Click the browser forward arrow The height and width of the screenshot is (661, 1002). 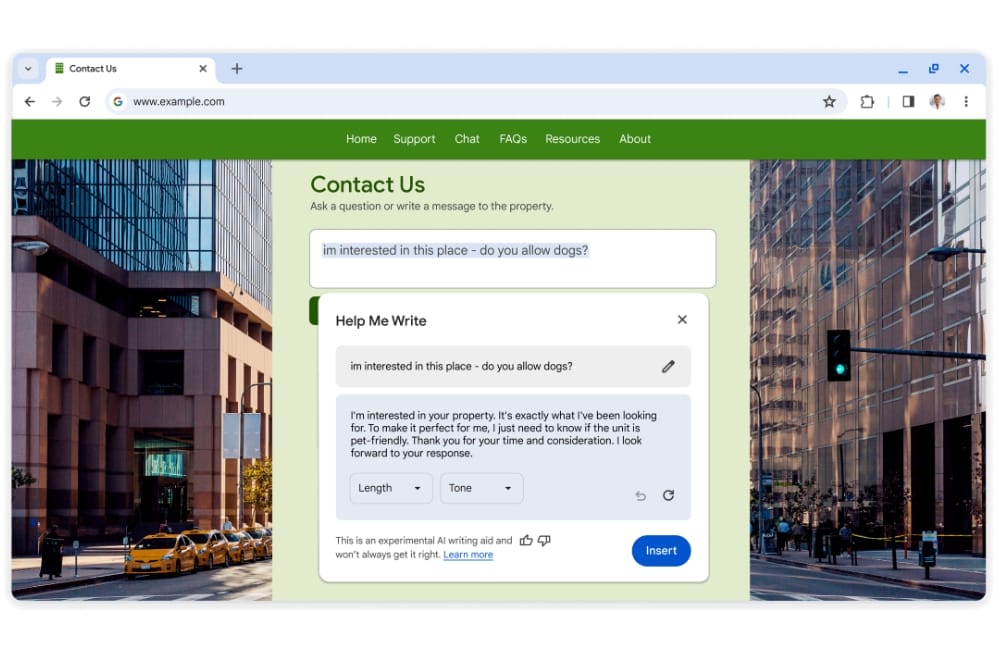(57, 102)
